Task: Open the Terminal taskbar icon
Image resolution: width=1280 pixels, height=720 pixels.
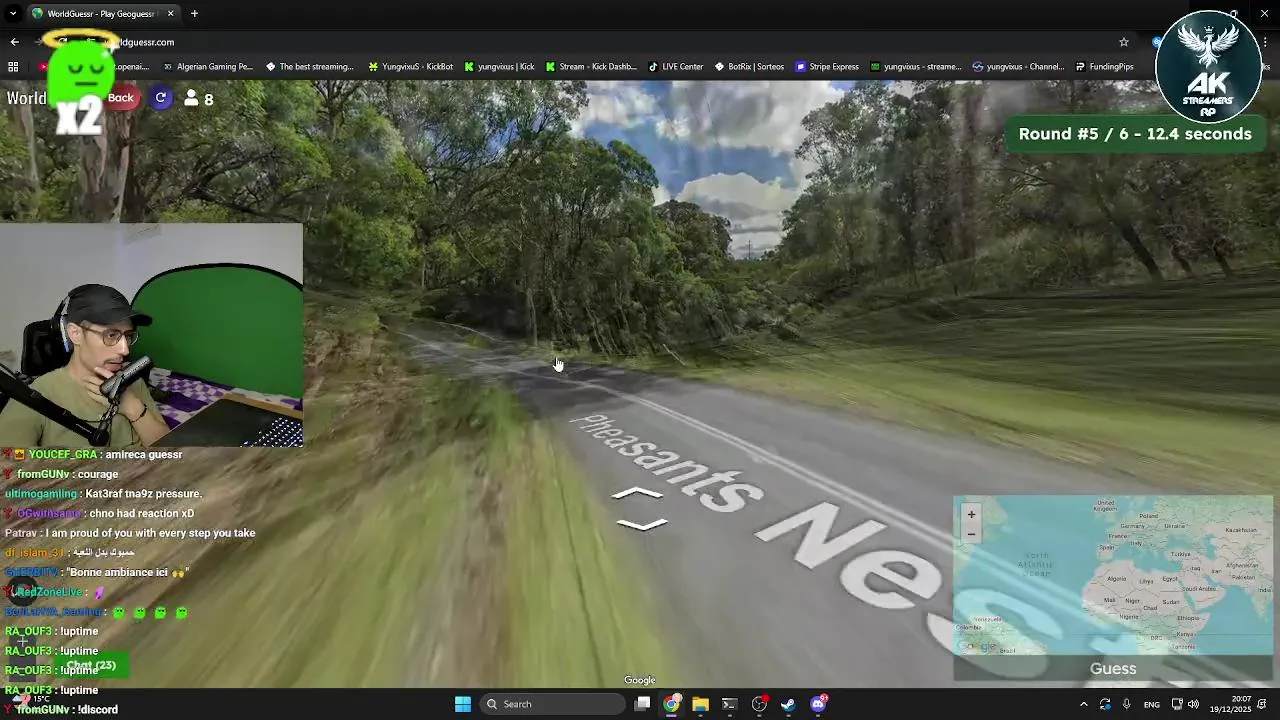Action: 729,704
